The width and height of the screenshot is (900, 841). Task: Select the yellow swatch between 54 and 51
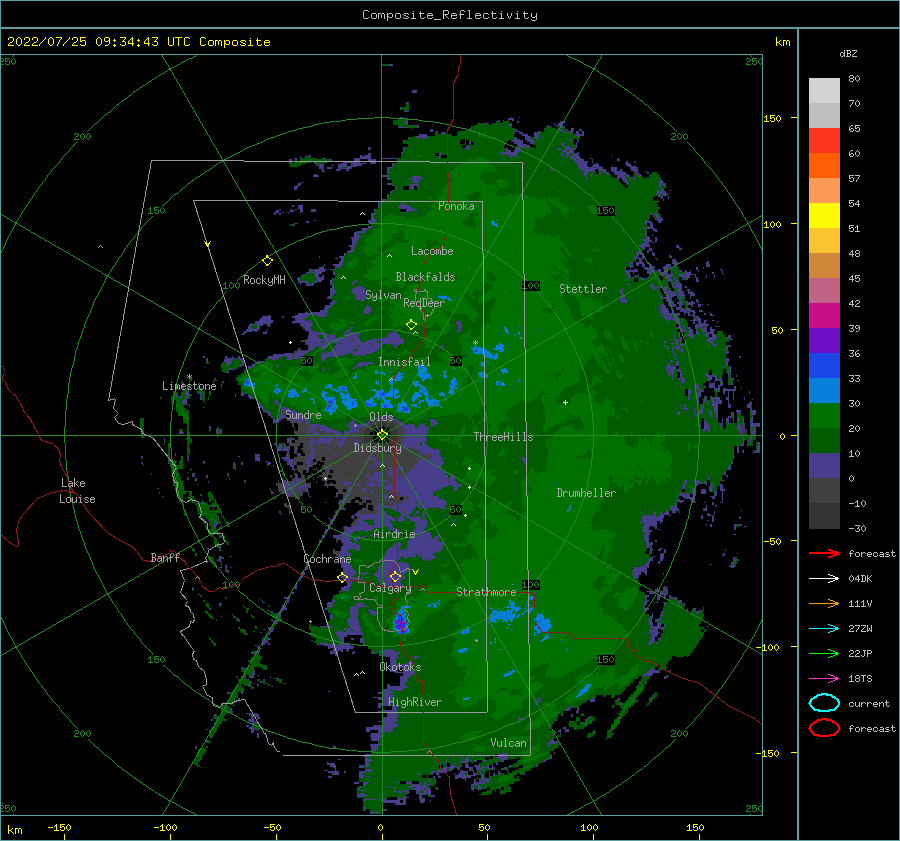[824, 216]
